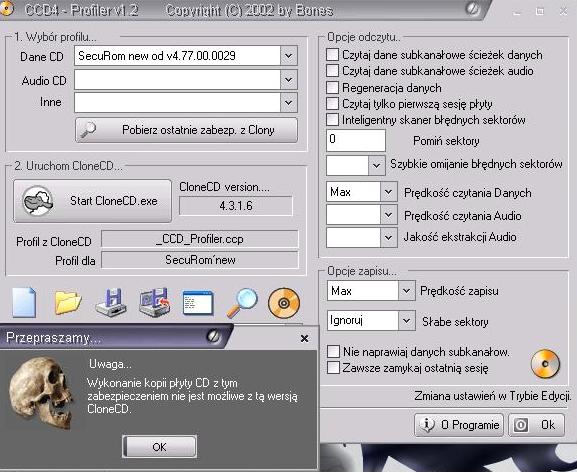Click the orange CD disc toolbar icon

[284, 303]
